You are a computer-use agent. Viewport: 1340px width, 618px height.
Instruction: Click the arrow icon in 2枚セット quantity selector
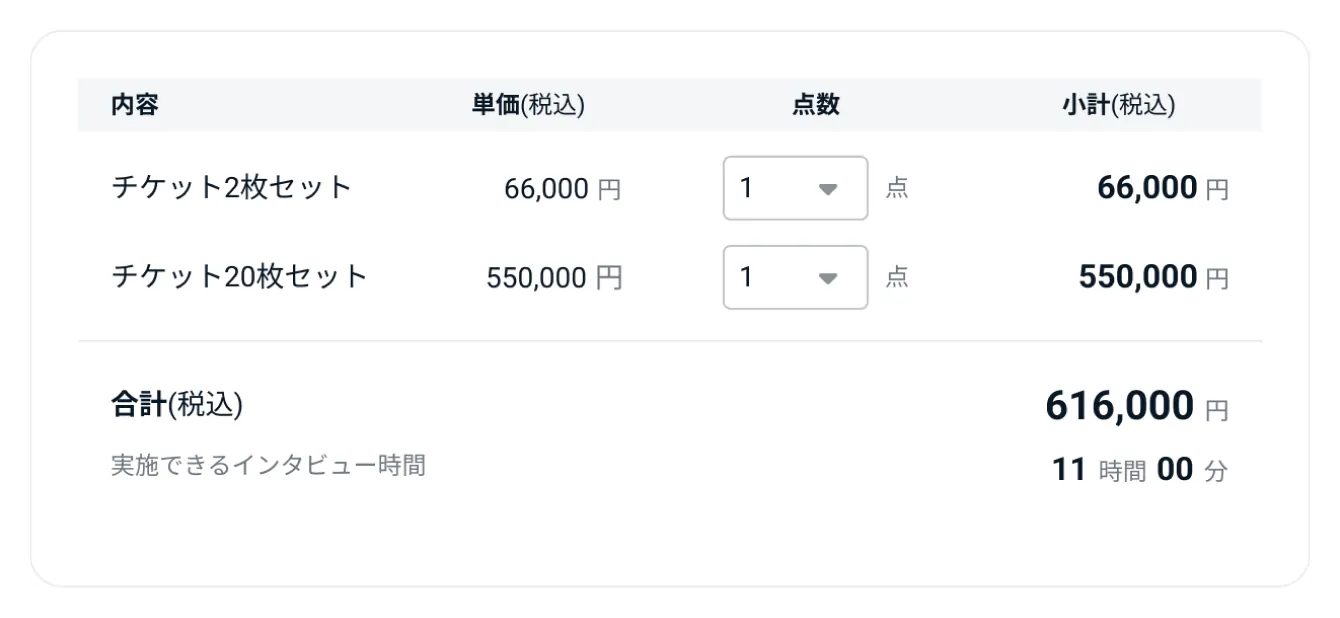point(828,189)
